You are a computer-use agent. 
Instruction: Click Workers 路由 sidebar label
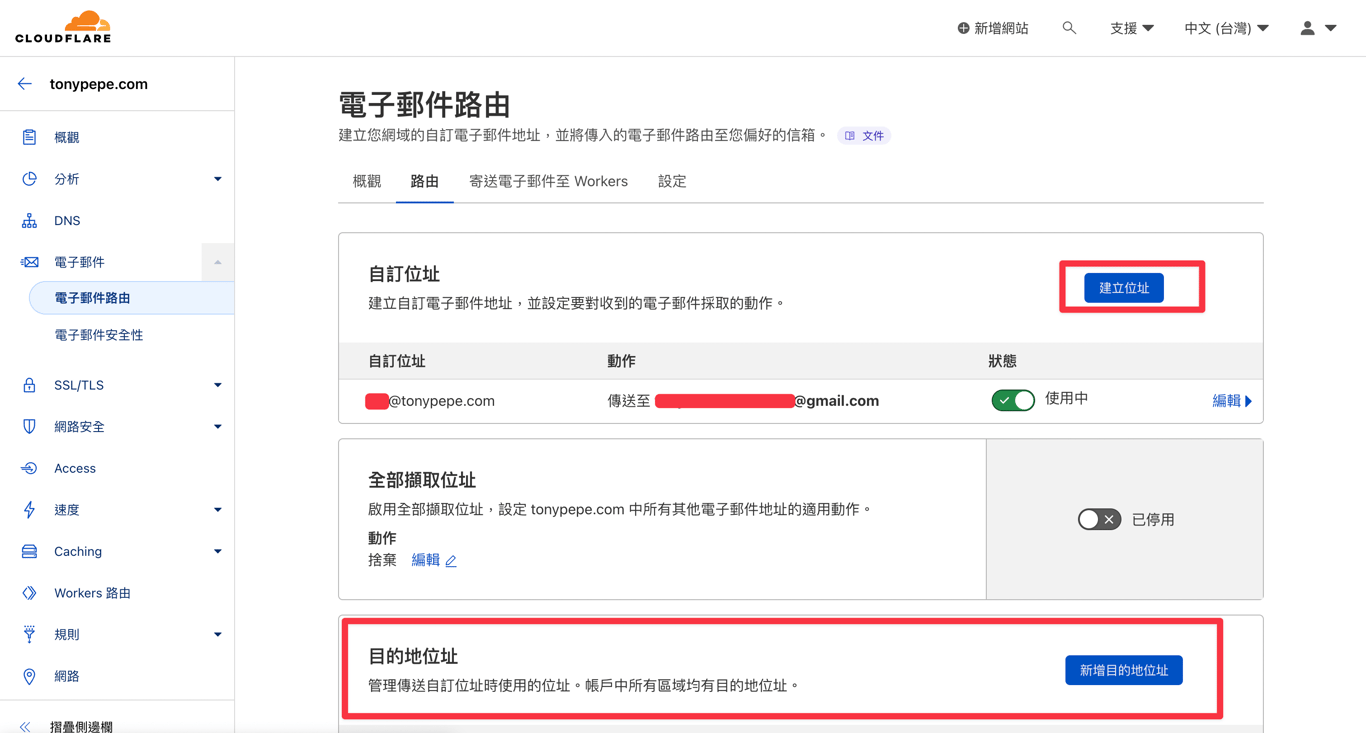coord(92,593)
